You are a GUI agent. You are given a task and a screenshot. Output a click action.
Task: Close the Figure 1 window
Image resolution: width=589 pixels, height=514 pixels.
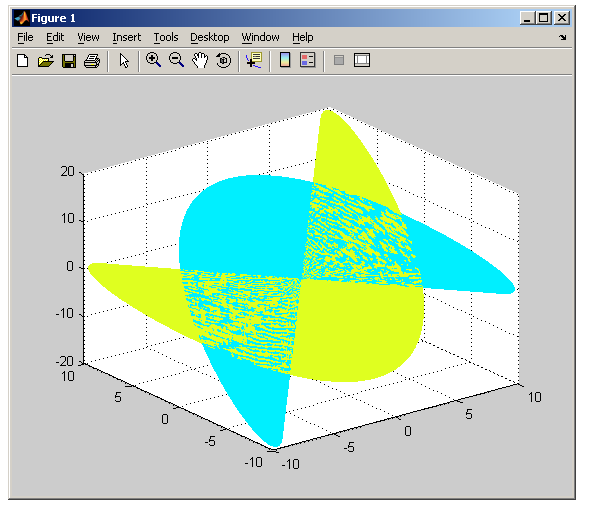pos(562,18)
